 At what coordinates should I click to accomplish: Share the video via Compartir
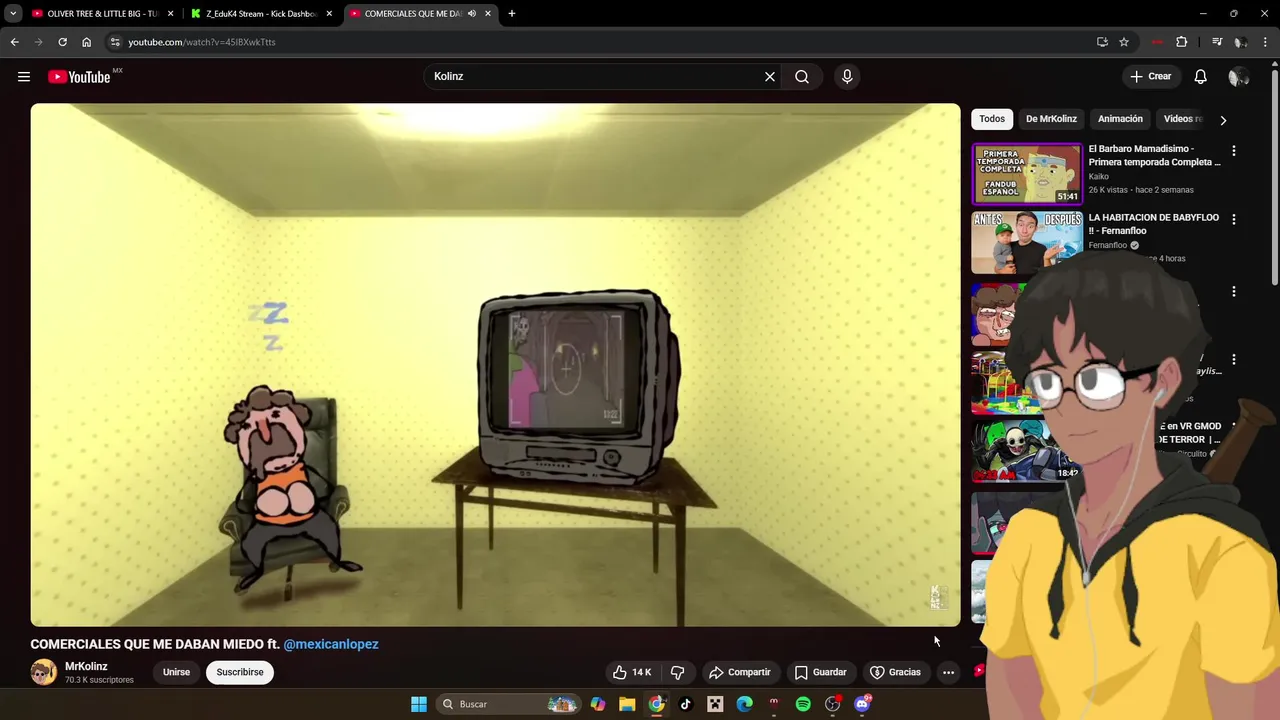[x=739, y=672]
